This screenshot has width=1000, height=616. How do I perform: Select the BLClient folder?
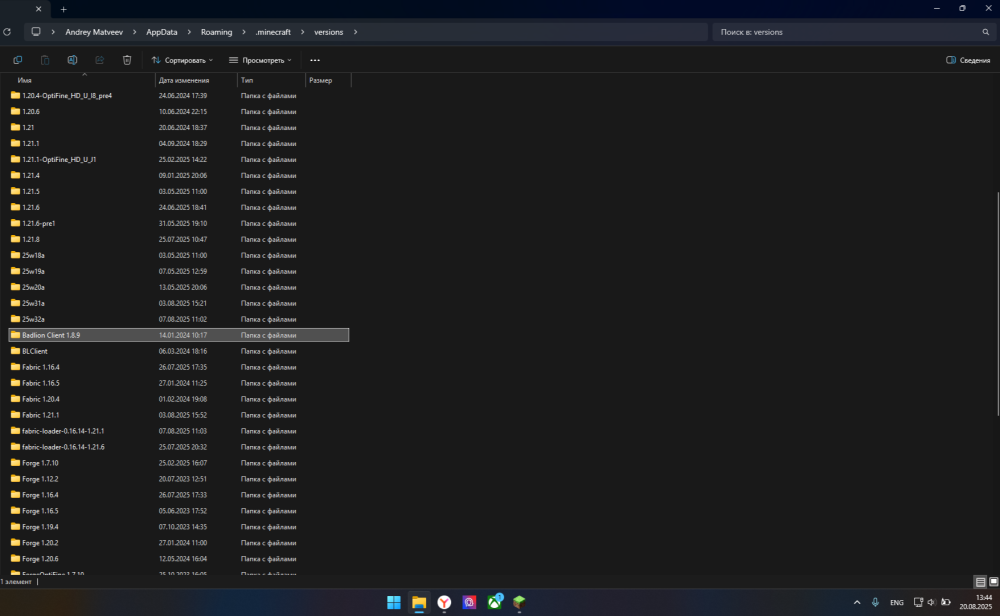[179, 351]
